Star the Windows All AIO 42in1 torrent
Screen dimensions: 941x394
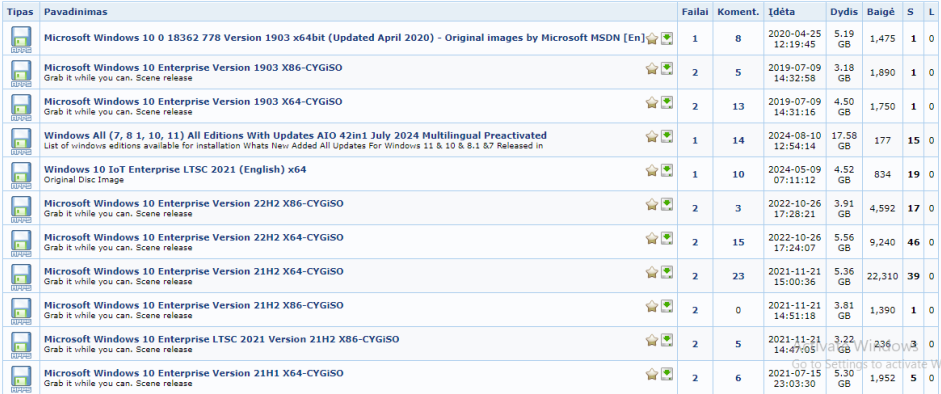[652, 136]
